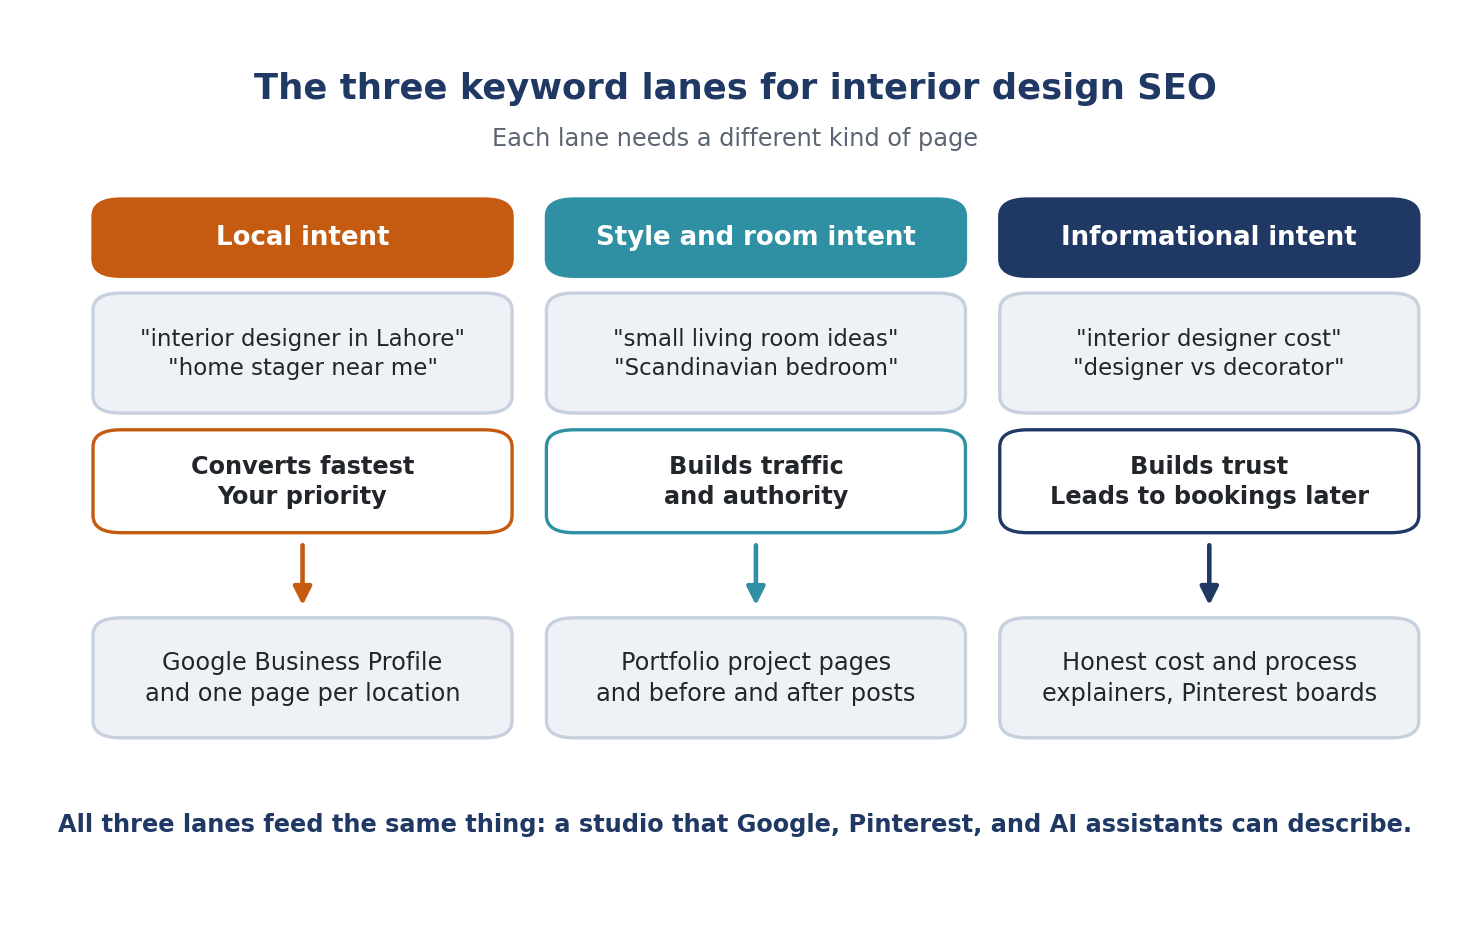Click the title "The three keyword lanes for interior design SEO"
The height and width of the screenshot is (929, 1470).
[x=735, y=88]
